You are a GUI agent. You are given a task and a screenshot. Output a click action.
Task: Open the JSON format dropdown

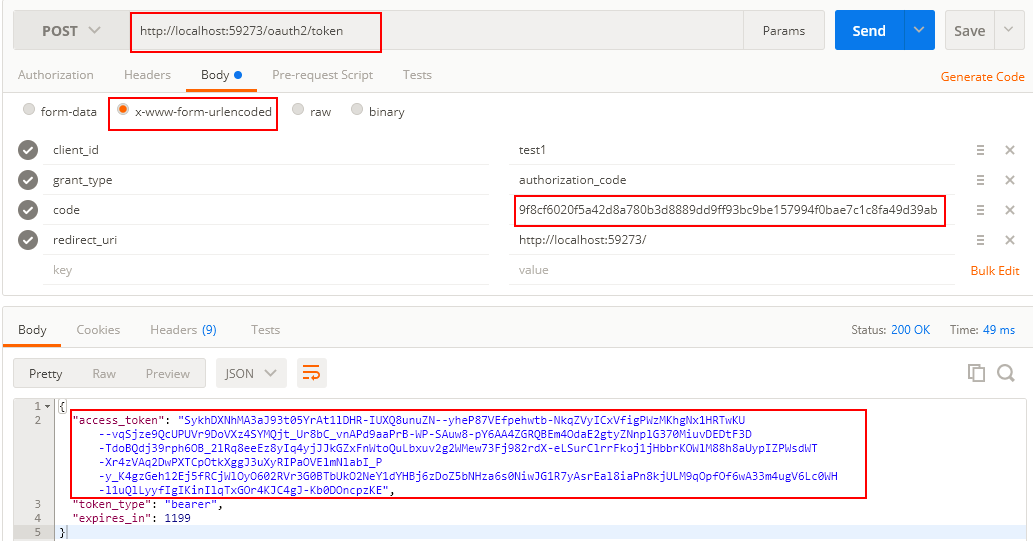(x=251, y=374)
